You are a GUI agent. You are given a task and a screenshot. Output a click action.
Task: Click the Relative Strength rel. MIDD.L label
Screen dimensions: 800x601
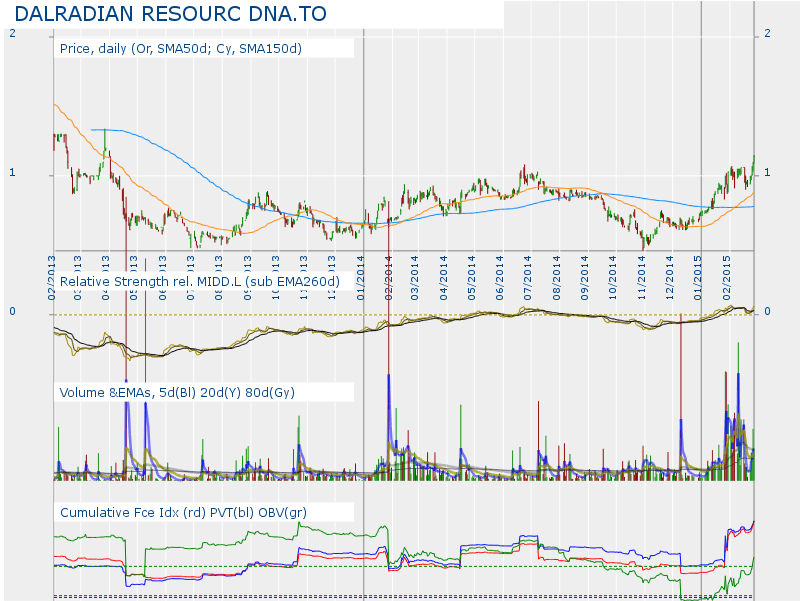tap(200, 282)
